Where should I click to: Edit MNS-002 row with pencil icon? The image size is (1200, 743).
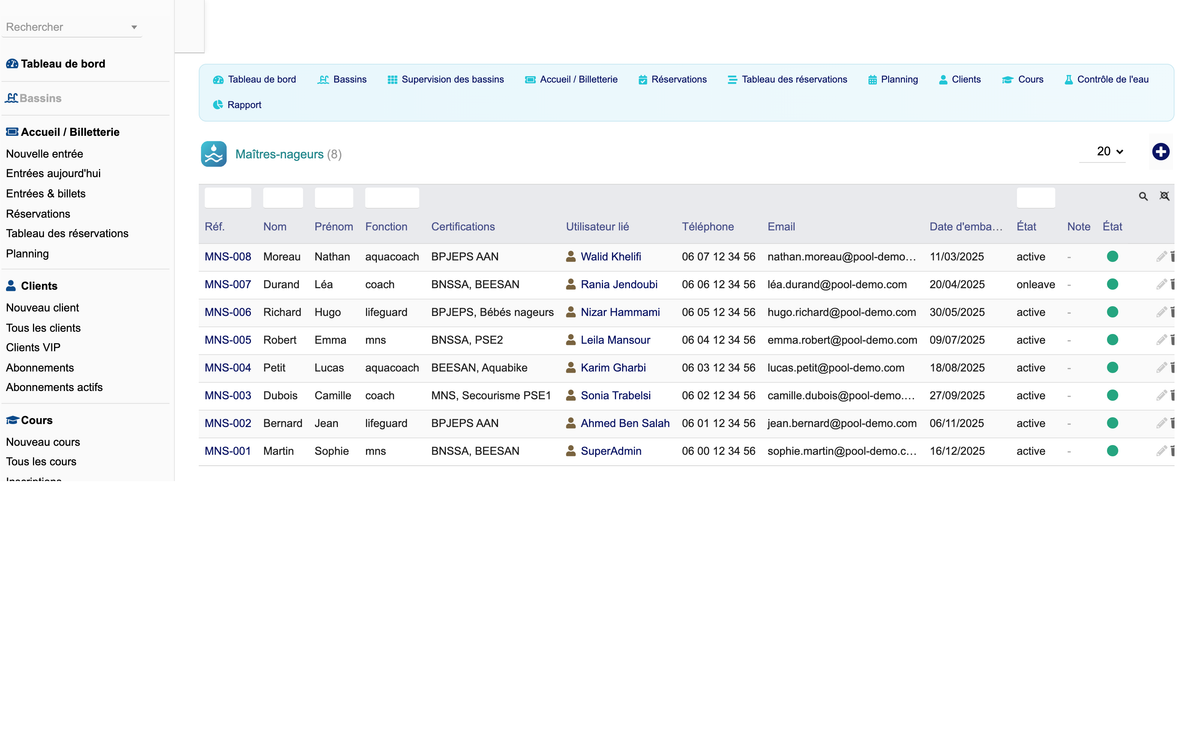[x=1161, y=424]
